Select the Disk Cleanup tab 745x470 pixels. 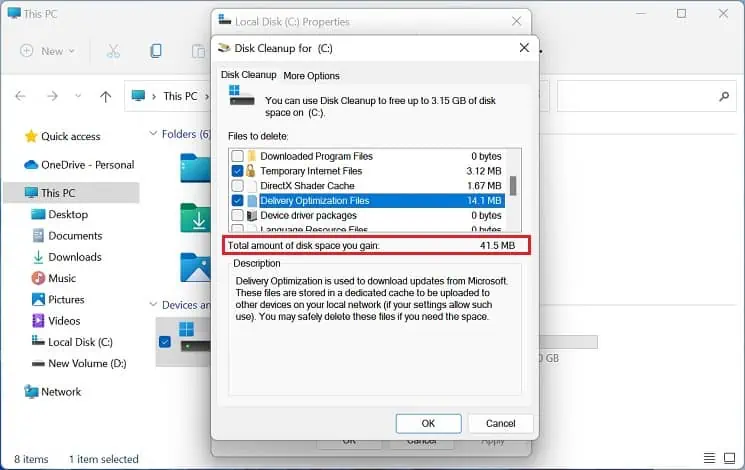(x=248, y=75)
